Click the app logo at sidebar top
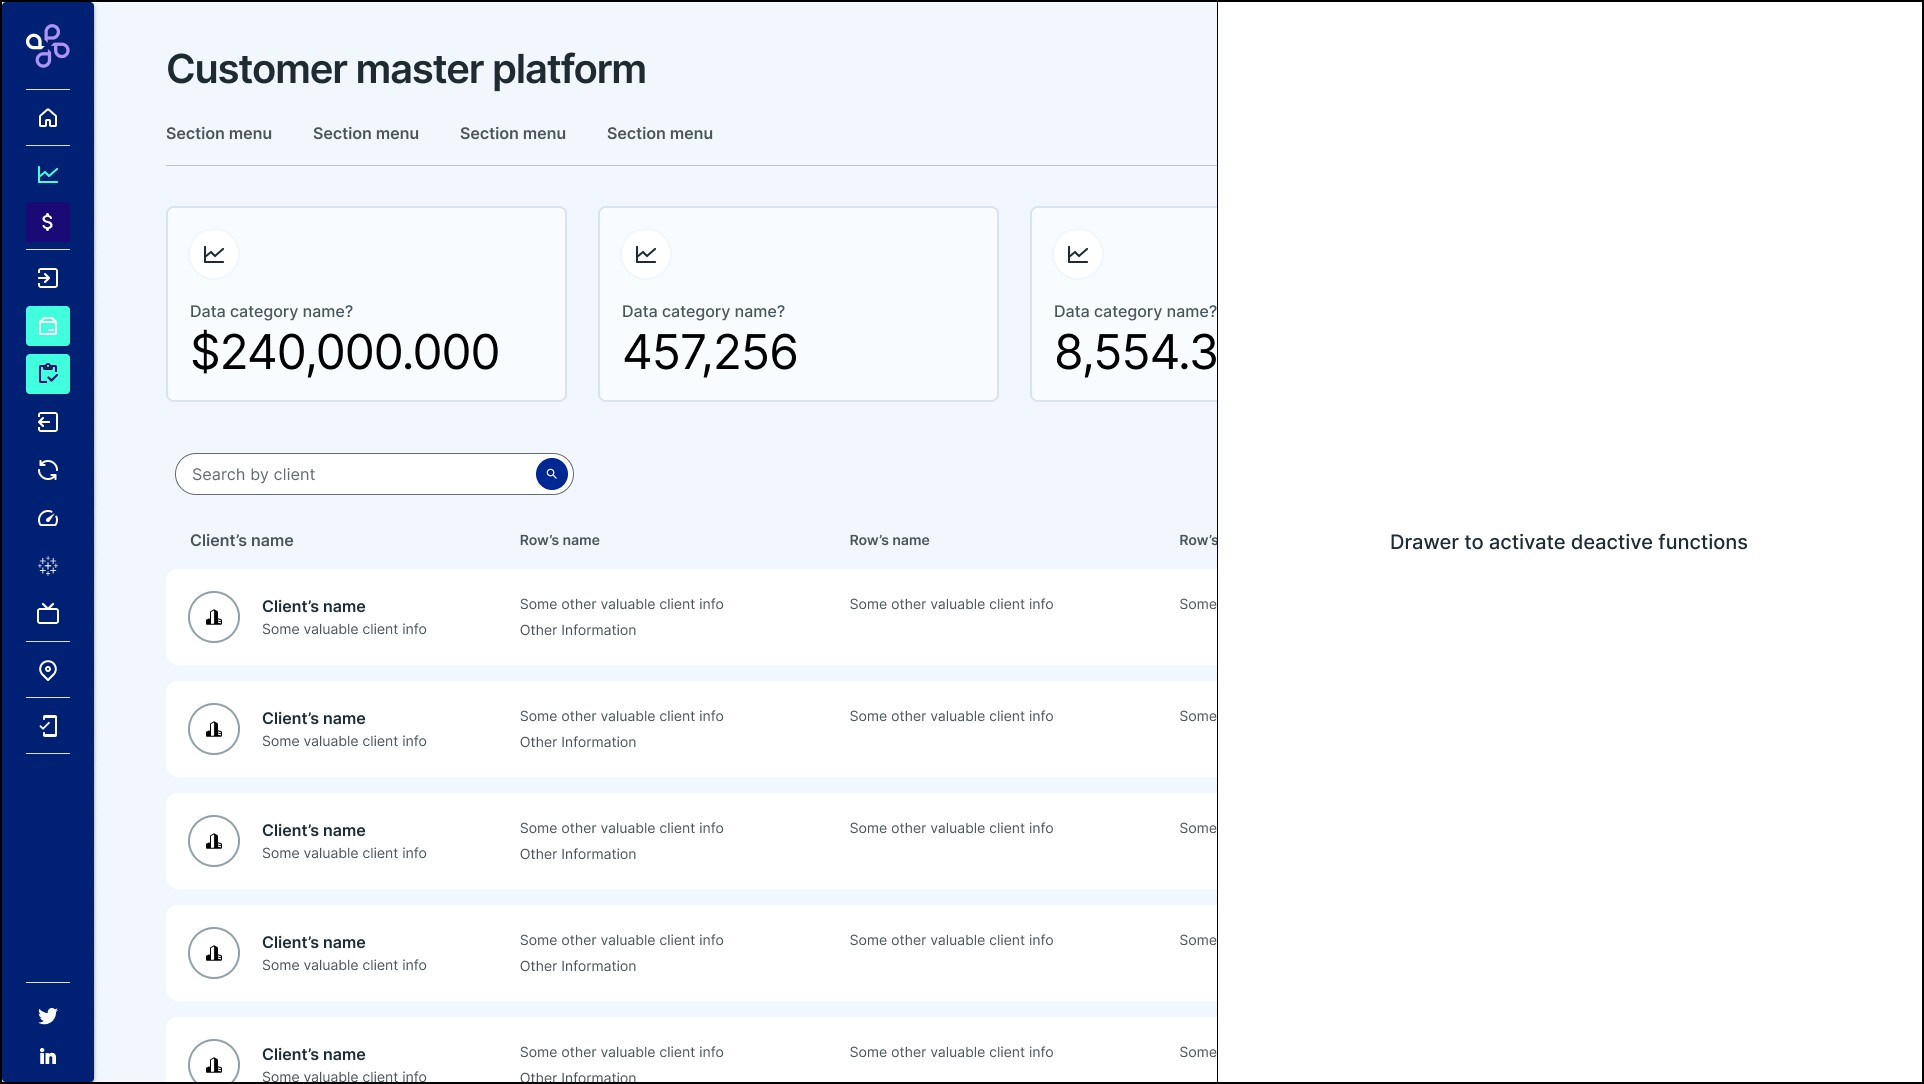This screenshot has width=1924, height=1084. 48,46
